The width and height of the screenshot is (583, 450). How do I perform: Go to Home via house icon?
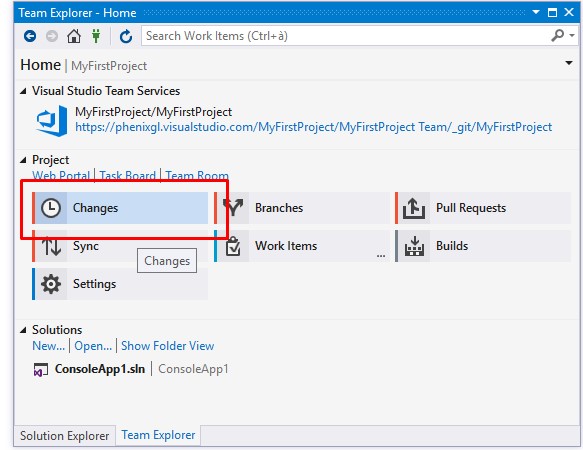coord(74,36)
